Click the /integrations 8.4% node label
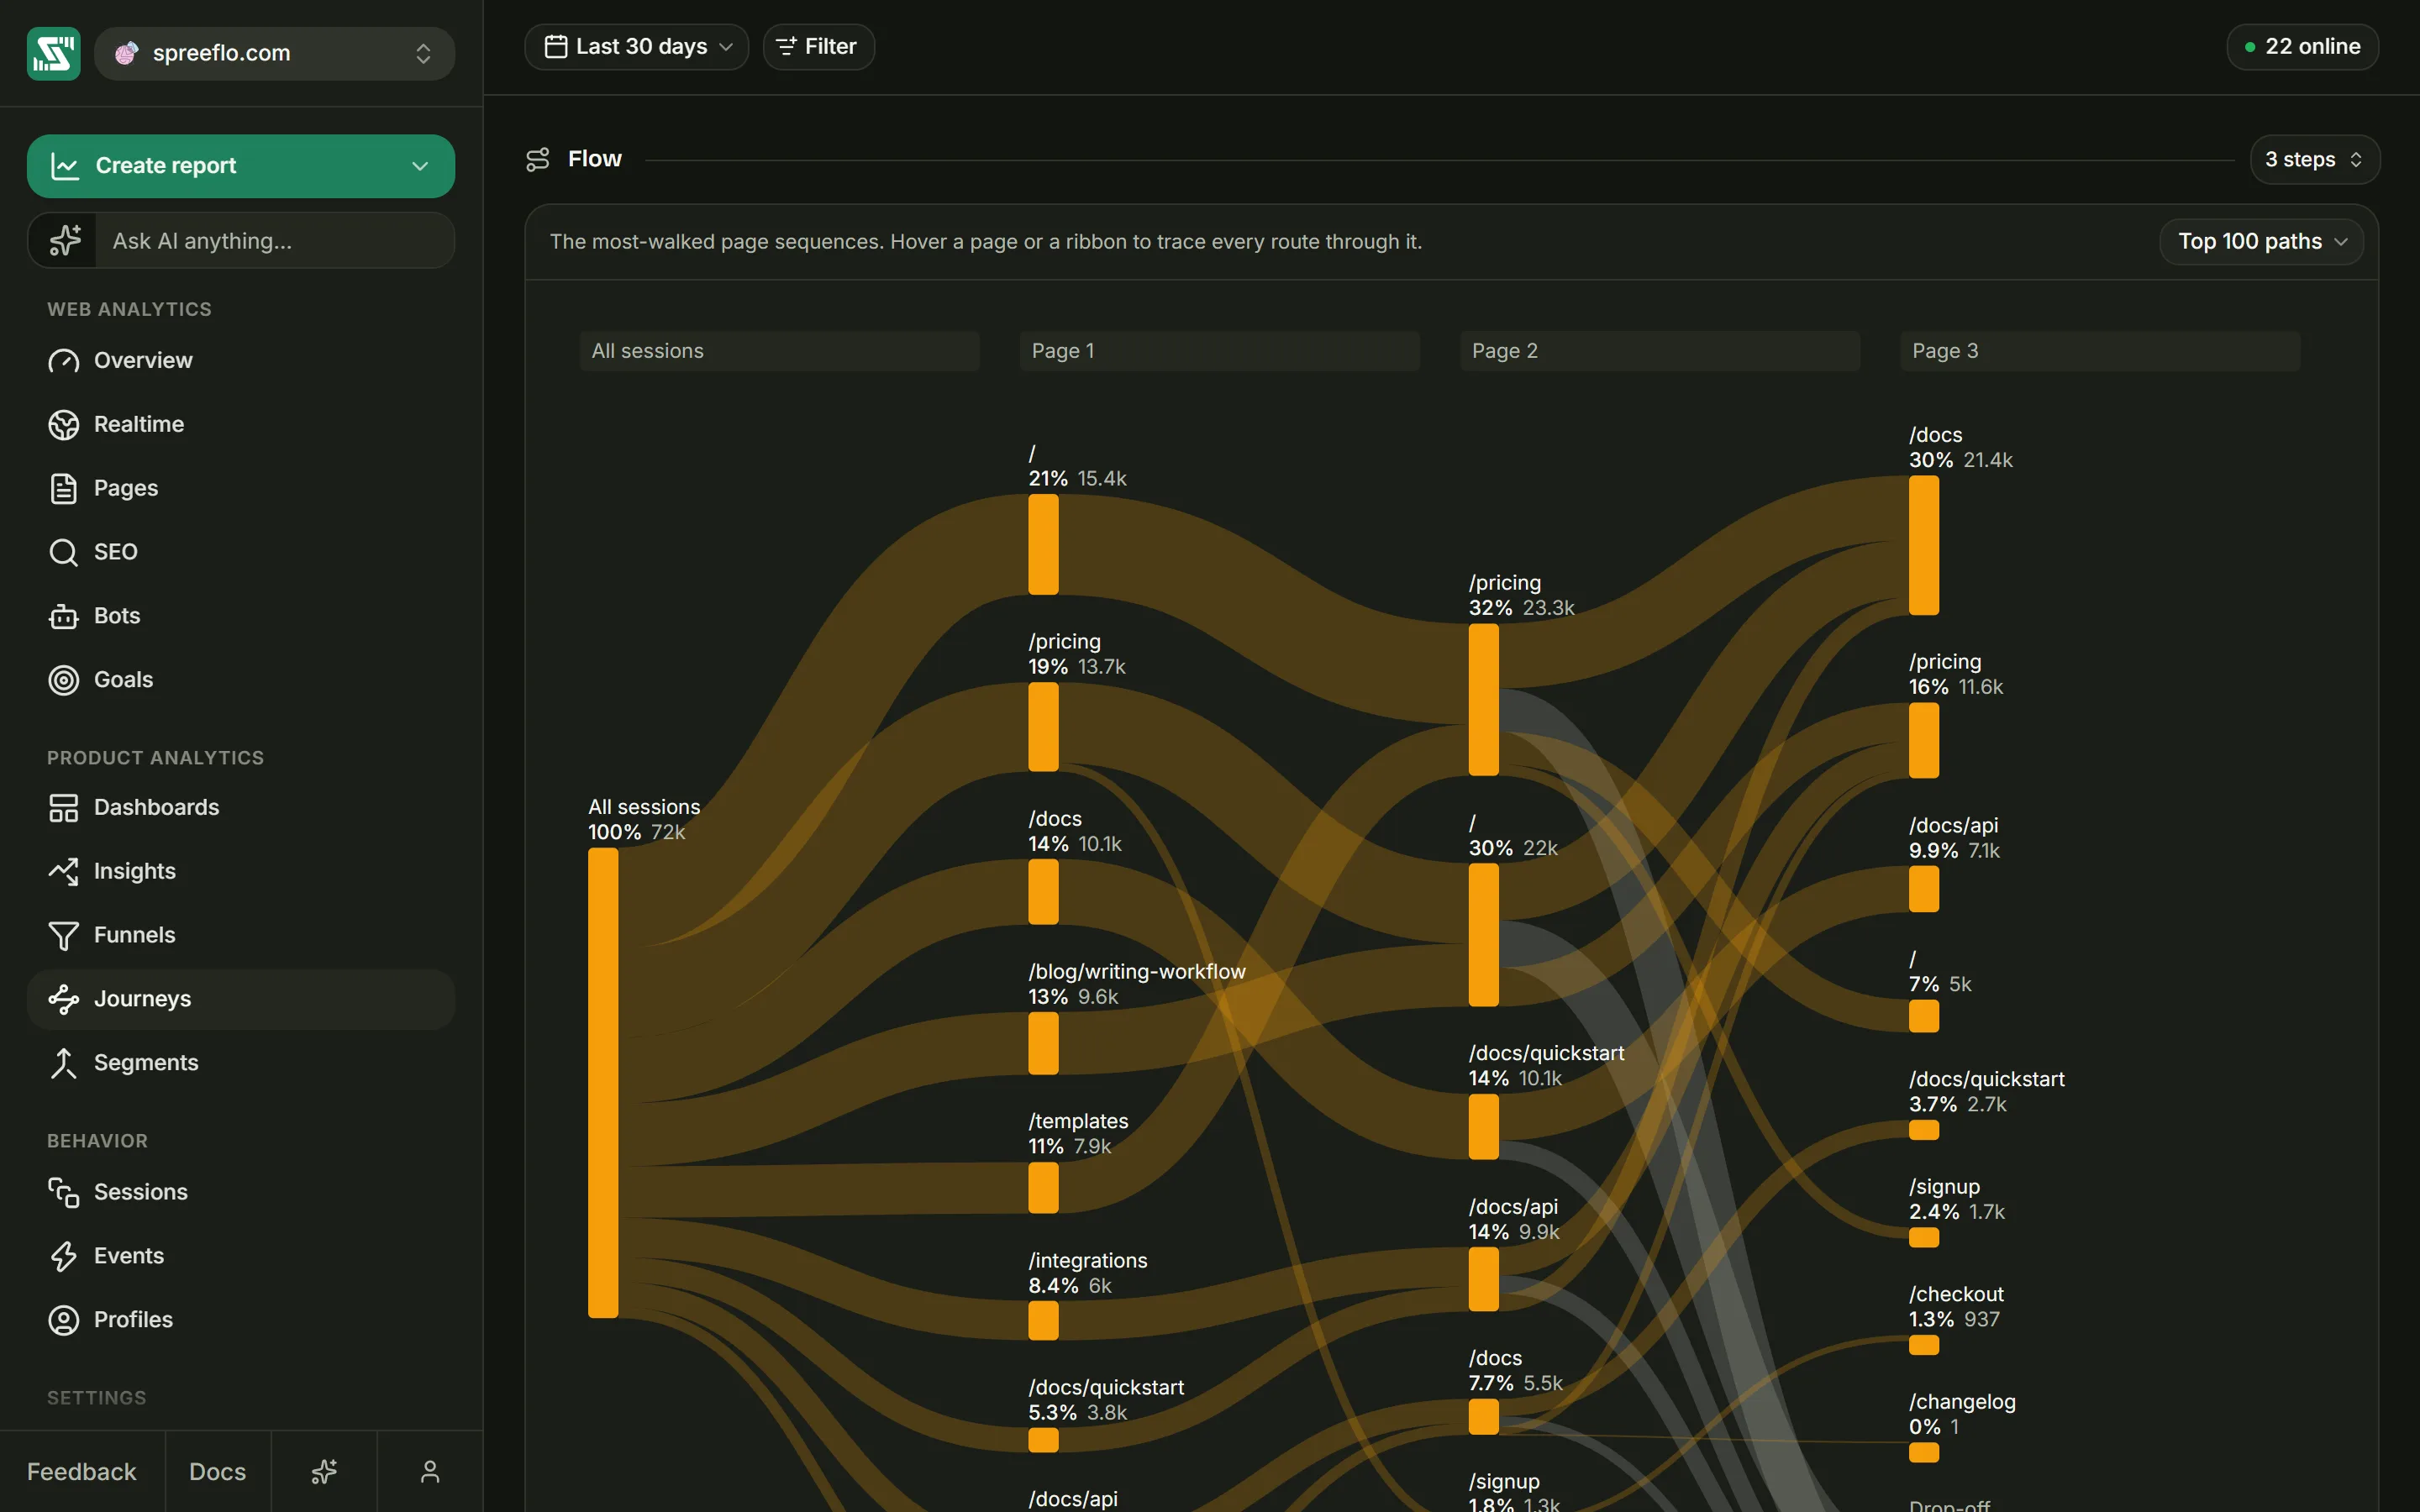The image size is (2420, 1512). (1088, 1273)
